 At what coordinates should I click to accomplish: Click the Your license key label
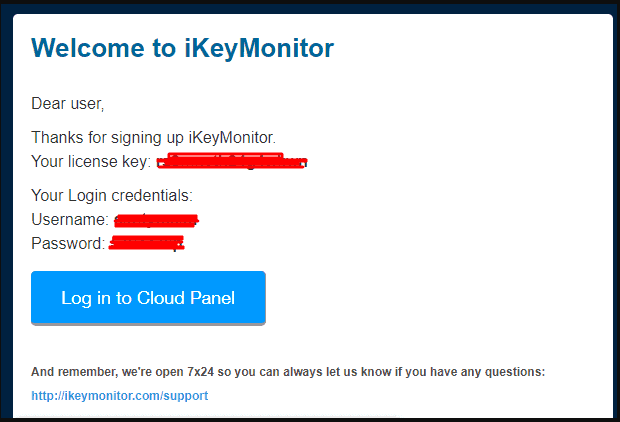pyautogui.click(x=91, y=161)
